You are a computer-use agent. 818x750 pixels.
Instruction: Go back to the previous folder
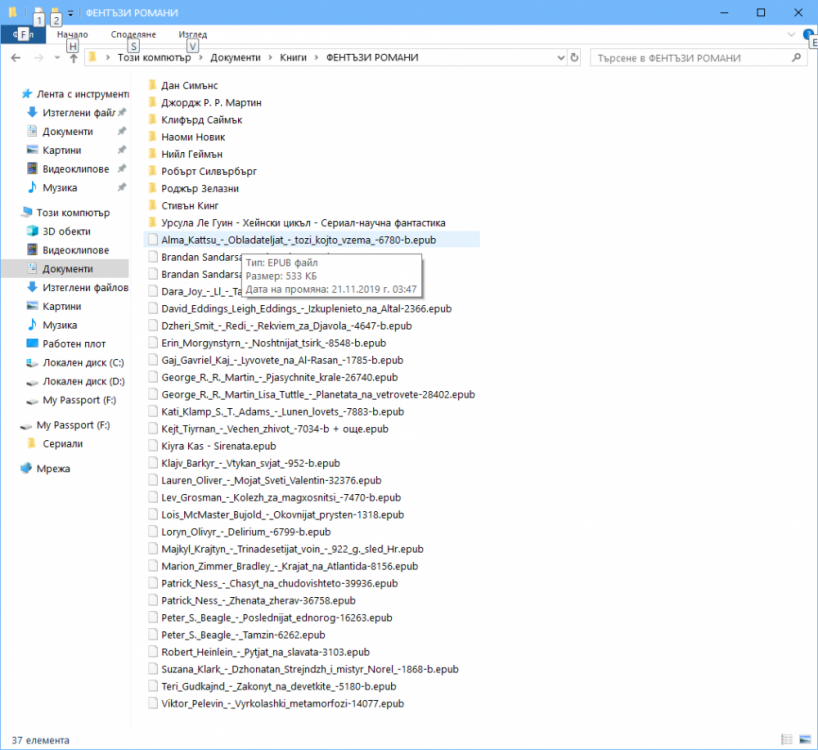click(x=16, y=58)
